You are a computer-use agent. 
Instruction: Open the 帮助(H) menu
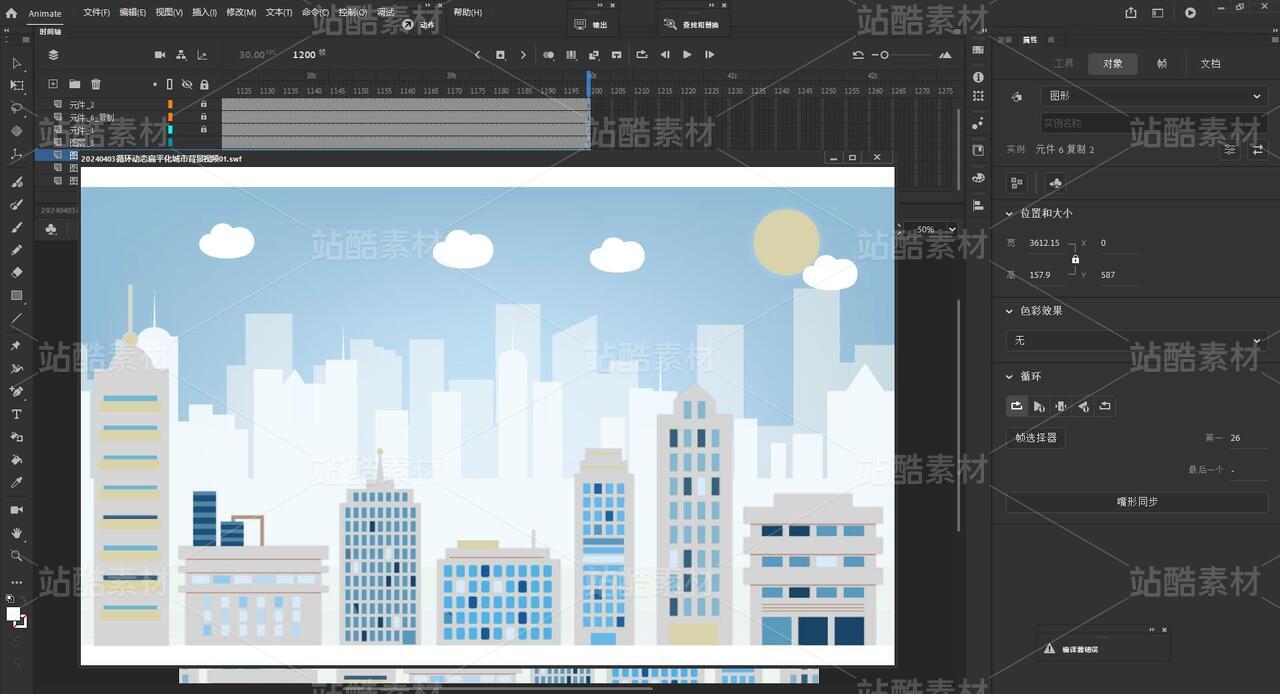467,12
